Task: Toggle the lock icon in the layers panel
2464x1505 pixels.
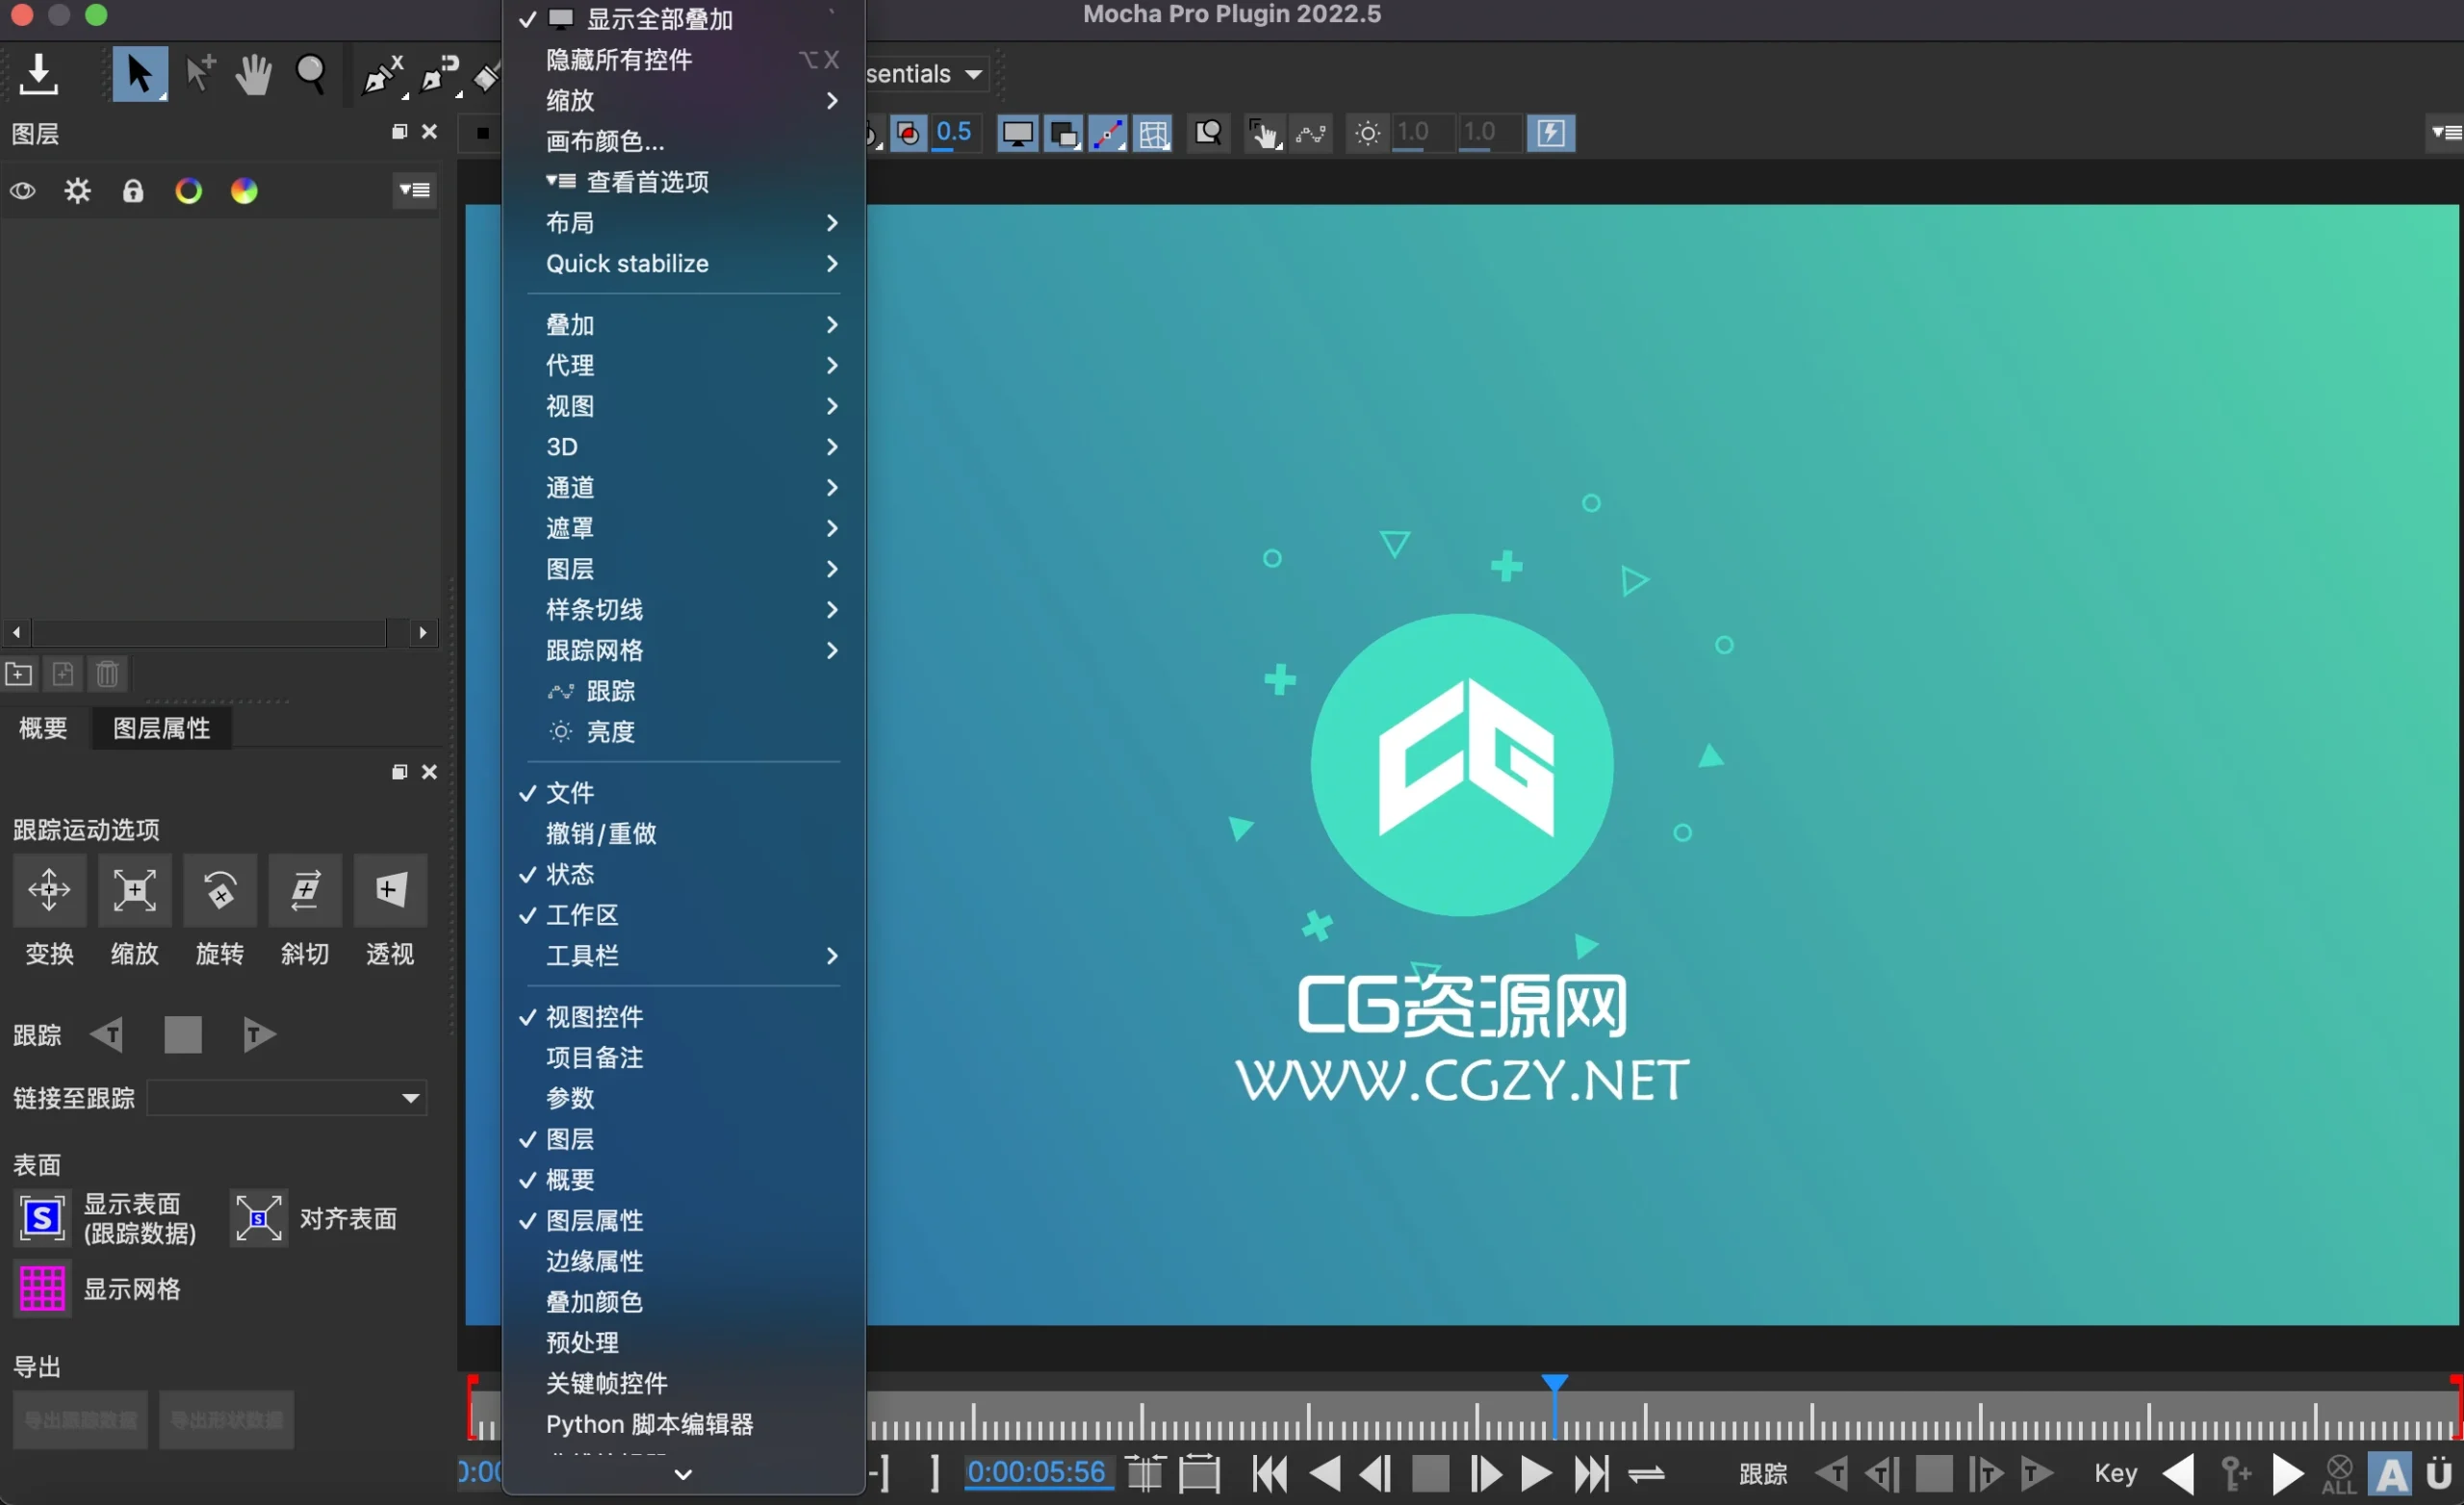Action: pyautogui.click(x=133, y=190)
